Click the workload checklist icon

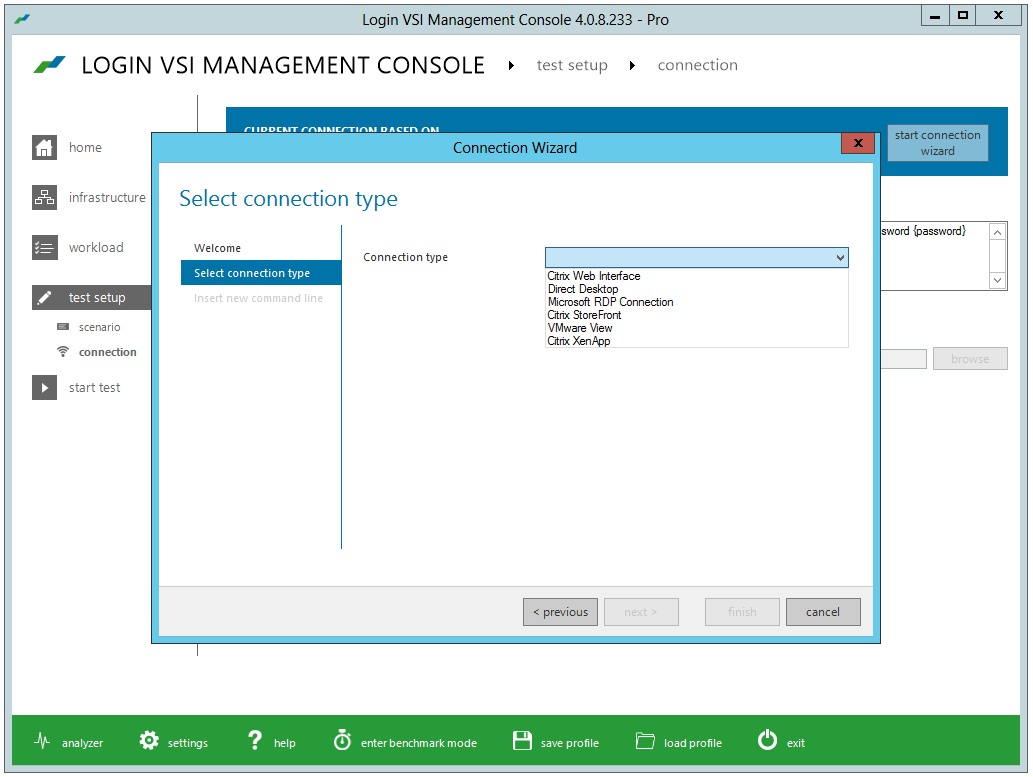coord(44,247)
